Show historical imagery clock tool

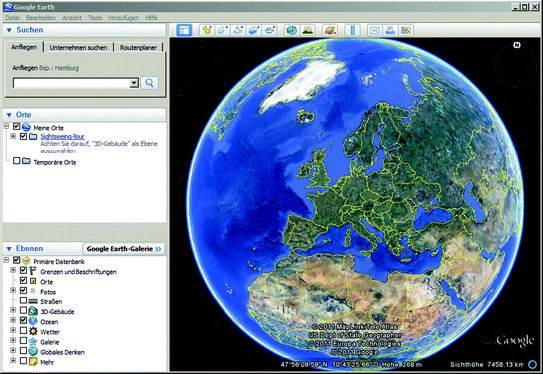click(292, 30)
